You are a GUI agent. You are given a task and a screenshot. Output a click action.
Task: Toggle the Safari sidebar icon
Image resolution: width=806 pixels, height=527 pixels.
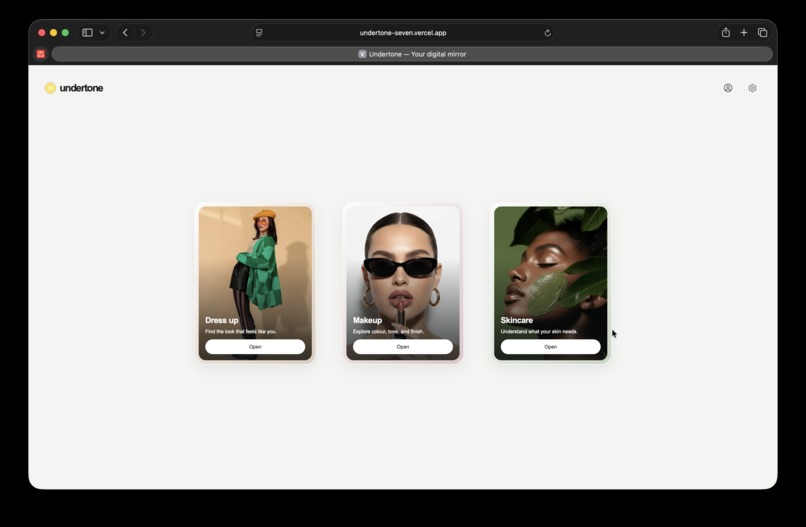[87, 32]
